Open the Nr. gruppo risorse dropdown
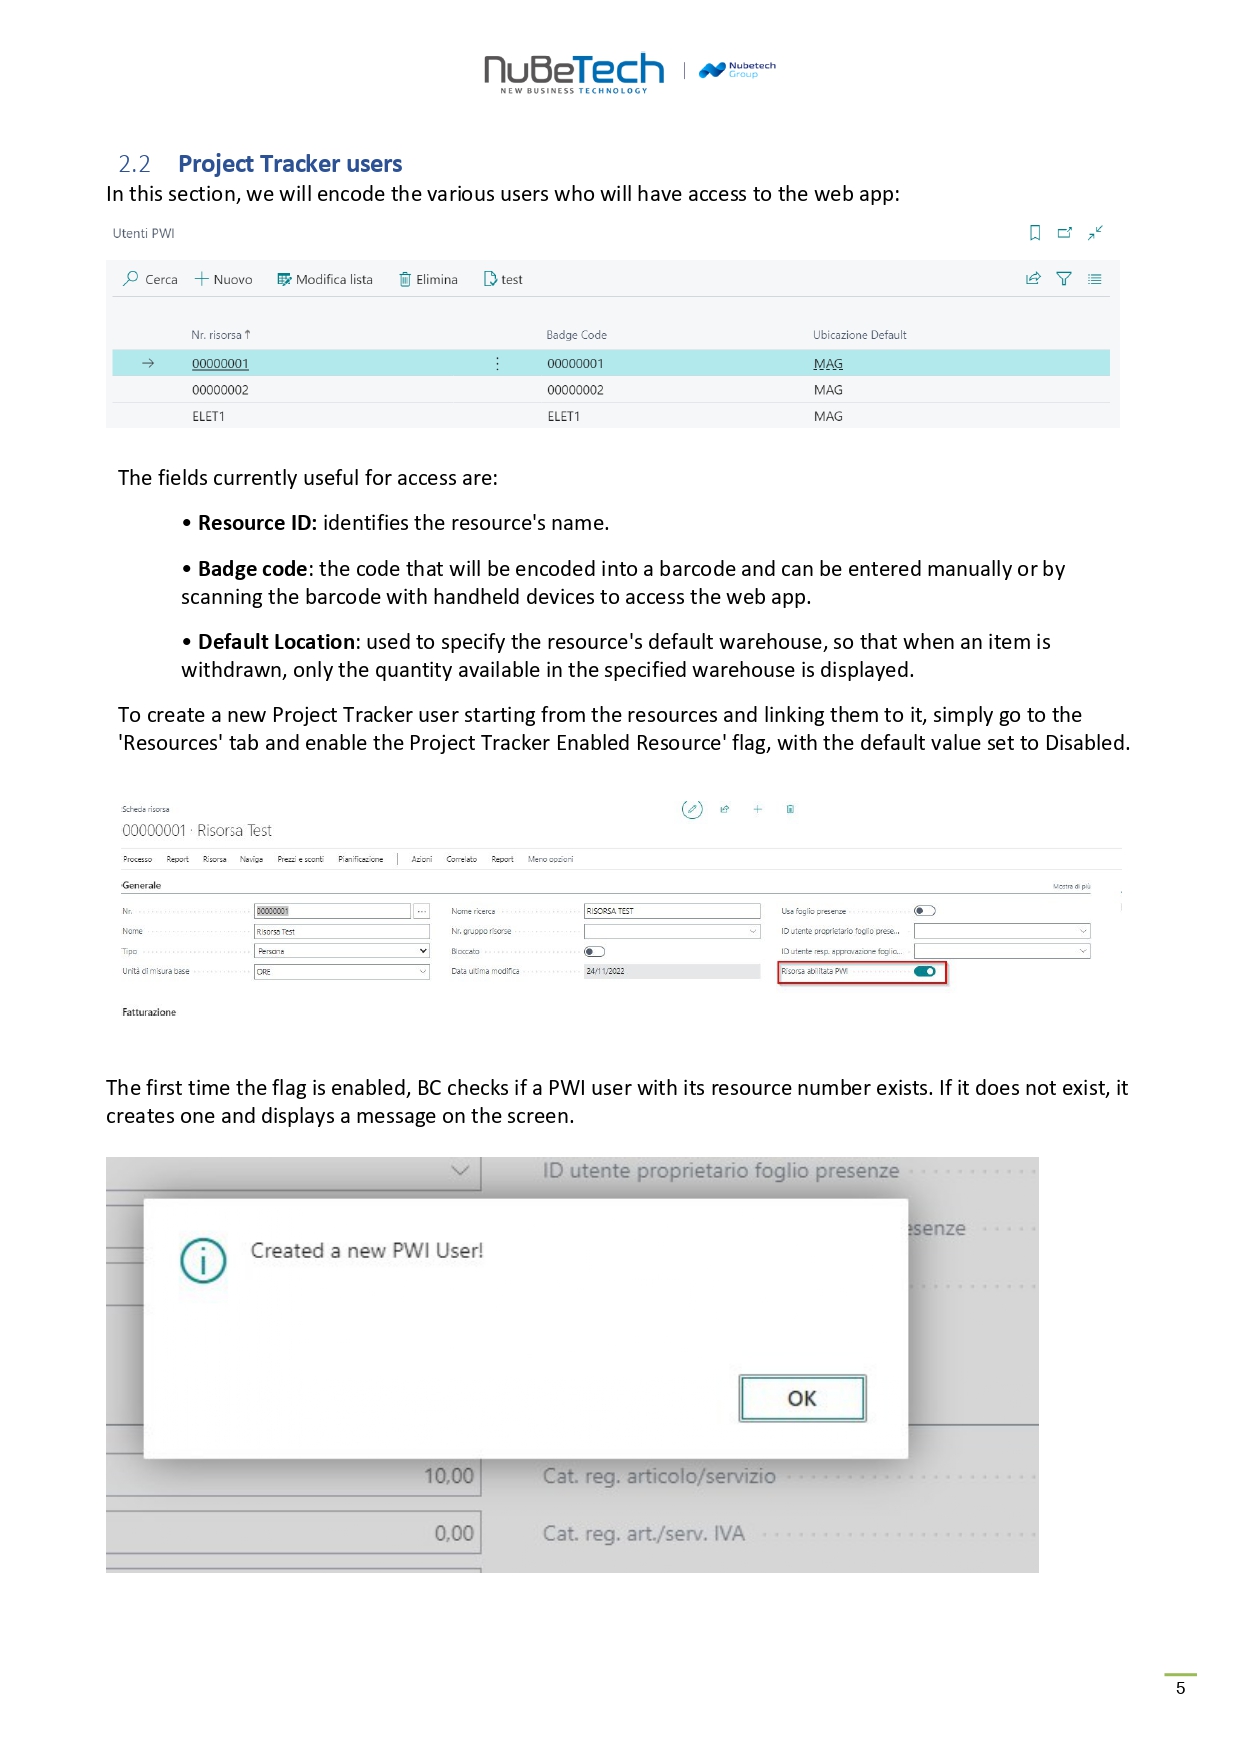 (754, 931)
